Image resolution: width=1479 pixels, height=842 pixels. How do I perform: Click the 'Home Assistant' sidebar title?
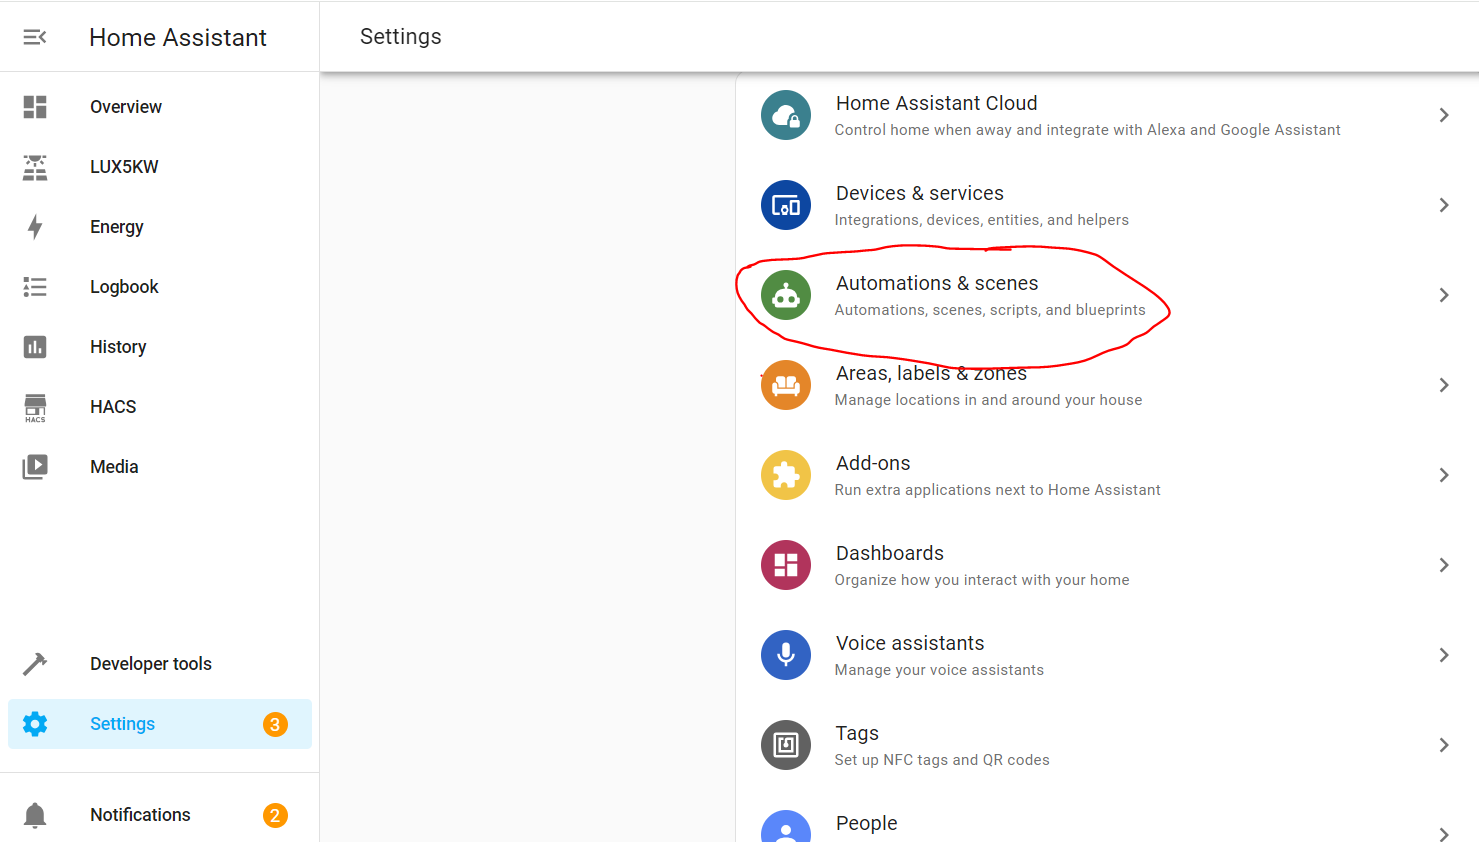178,37
